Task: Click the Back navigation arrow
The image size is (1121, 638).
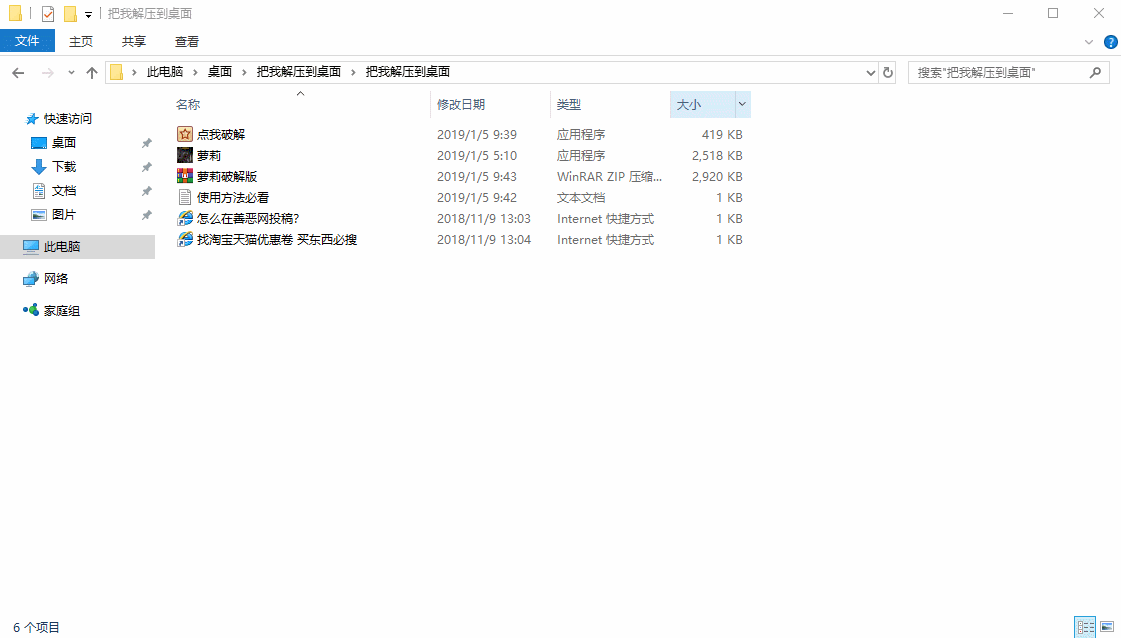Action: point(18,73)
